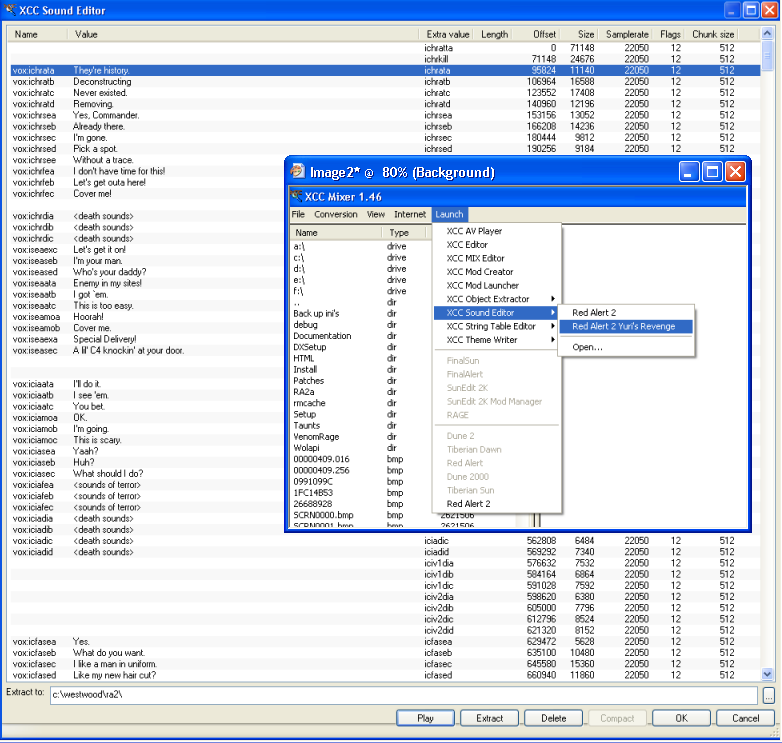Expand the XCC String Table Editor submenu
This screenshot has height=743, width=782.
(x=496, y=326)
